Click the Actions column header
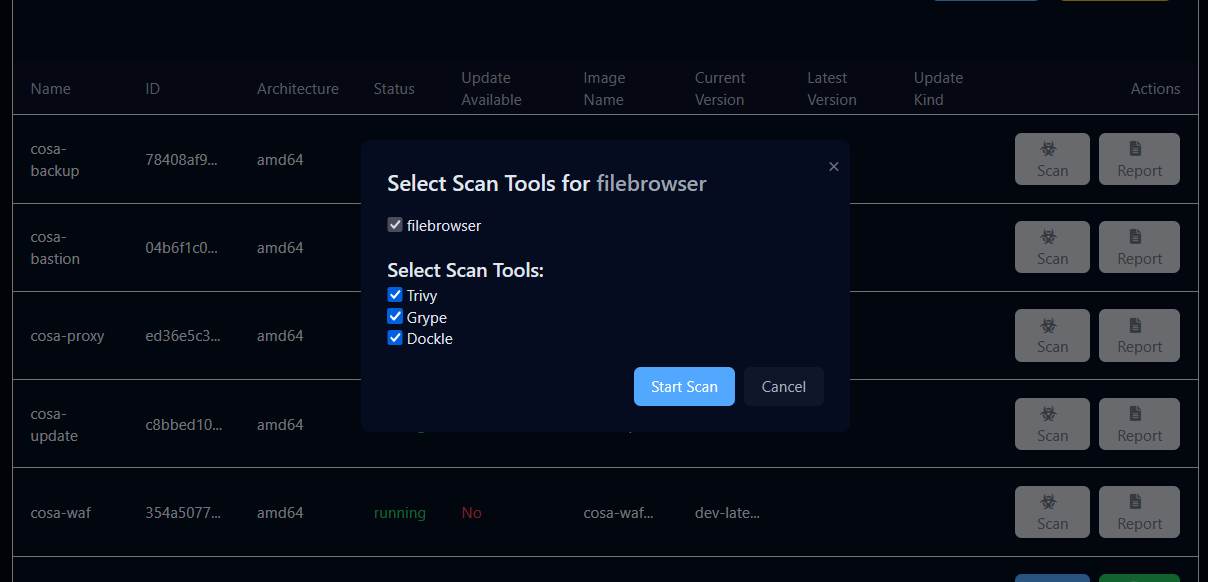This screenshot has height=582, width=1208. [x=1155, y=89]
